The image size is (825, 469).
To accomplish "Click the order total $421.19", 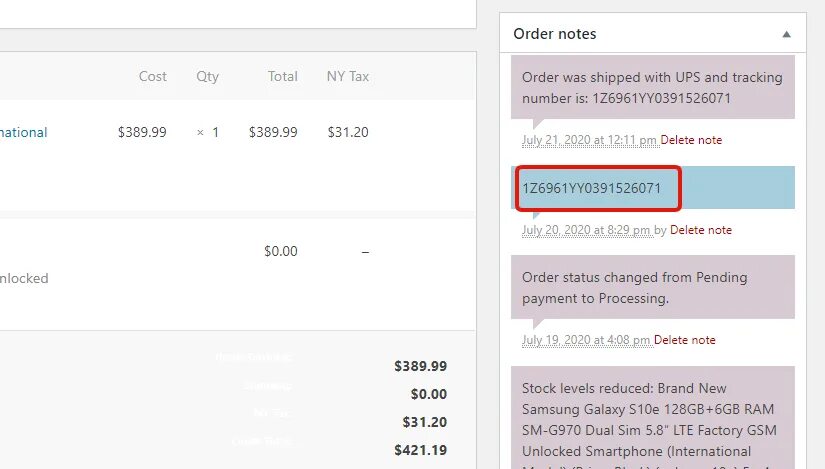I will pos(420,450).
